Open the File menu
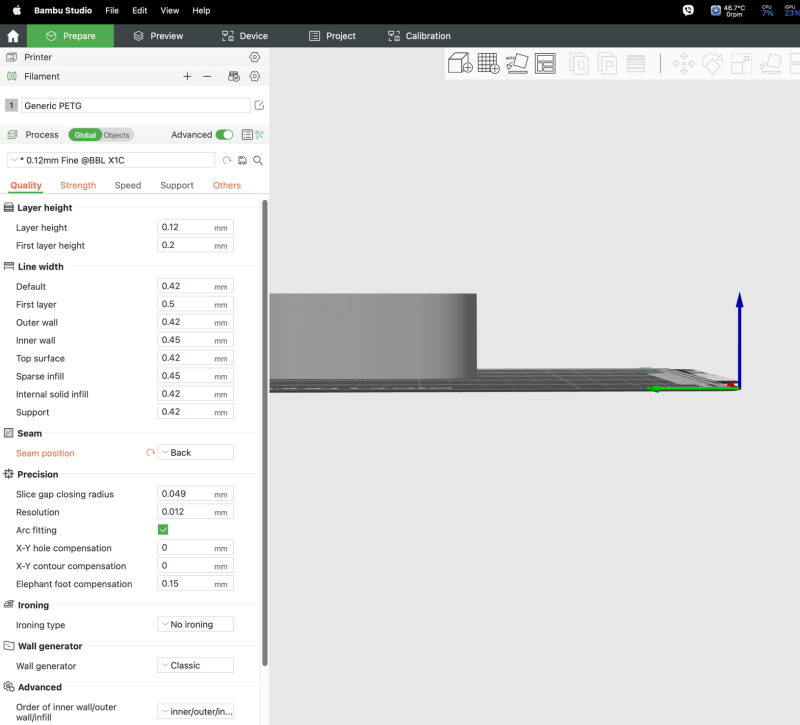 click(112, 10)
